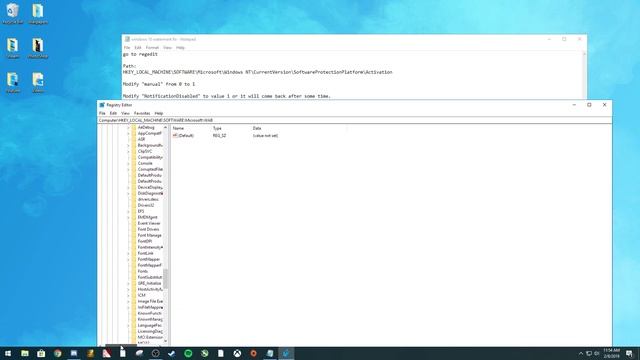Screen dimensions: 640x360
Task: Select the Fonts registry key
Action: pos(143,271)
